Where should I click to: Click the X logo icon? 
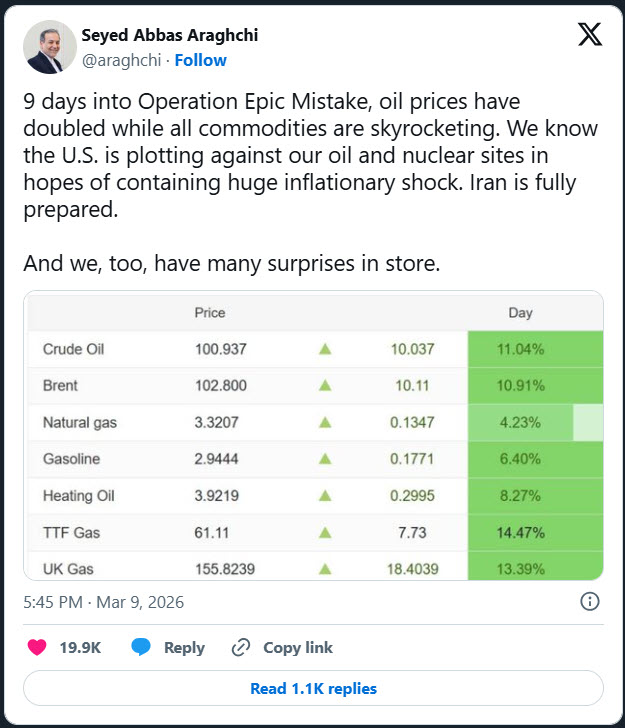click(590, 34)
